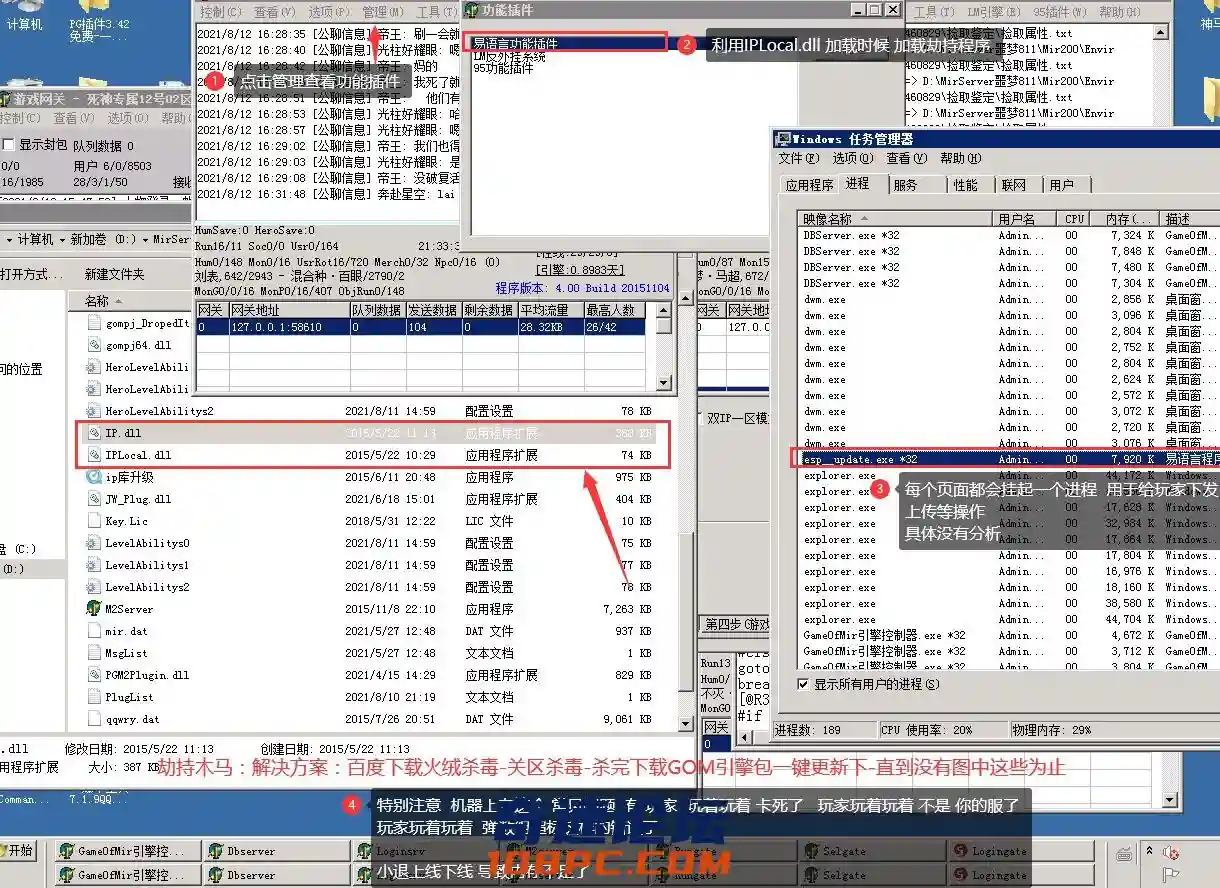Viewport: 1220px width, 888px height.
Task: Open 查看 menu in M2Server window
Action: point(274,12)
